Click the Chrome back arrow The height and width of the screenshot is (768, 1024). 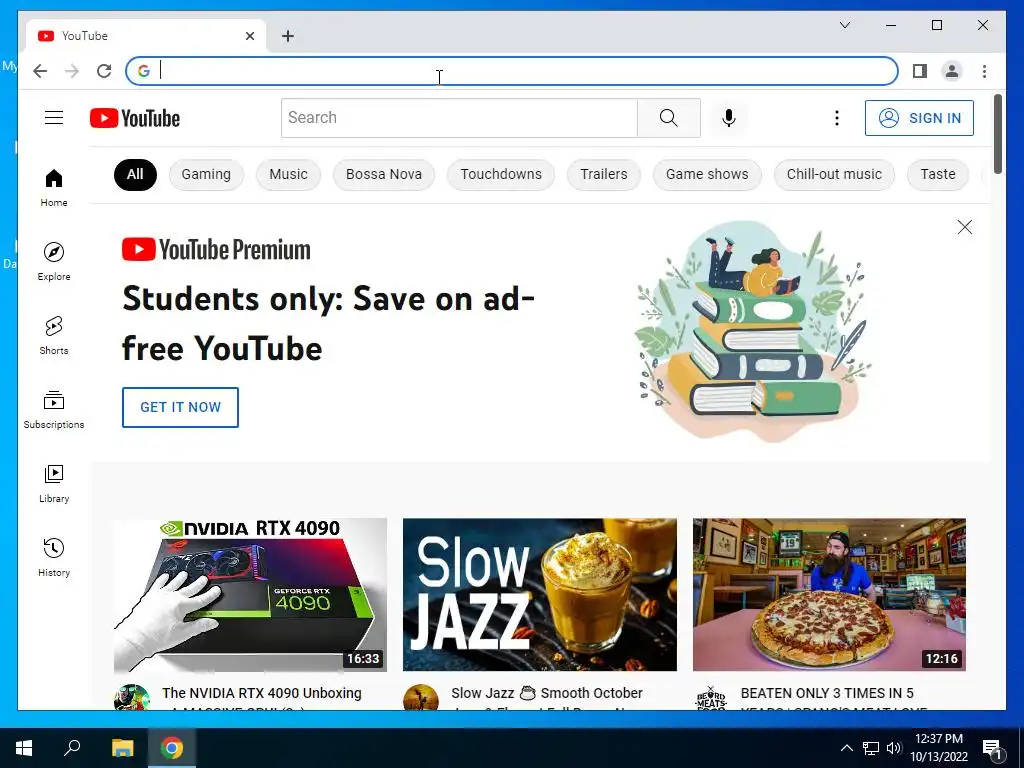coord(40,71)
